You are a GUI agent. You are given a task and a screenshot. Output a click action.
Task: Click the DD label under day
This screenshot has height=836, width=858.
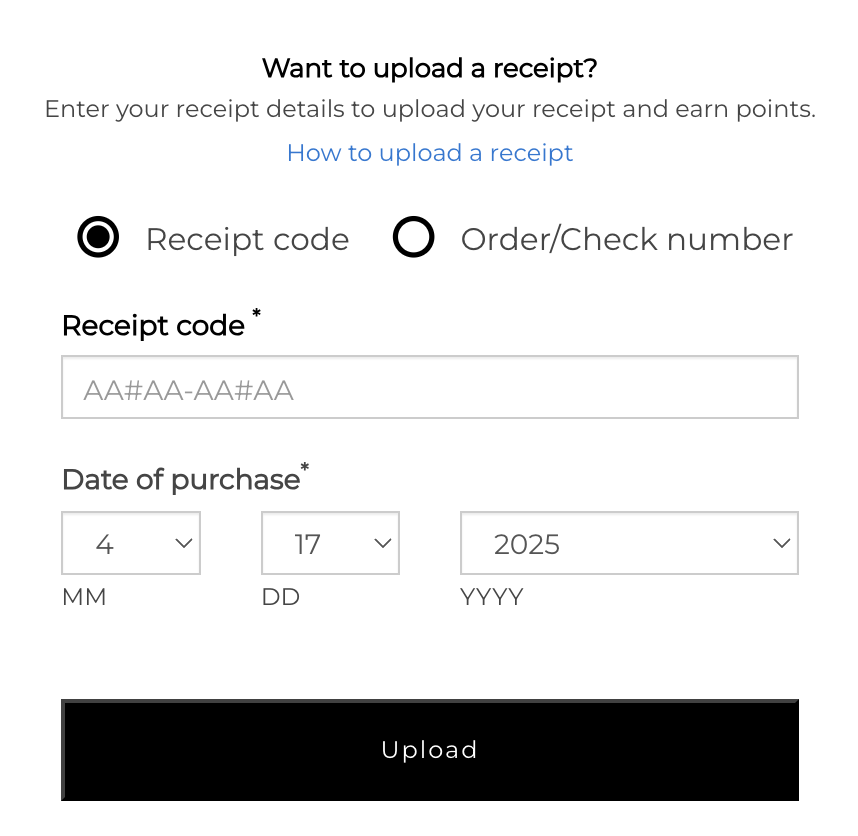tap(281, 598)
